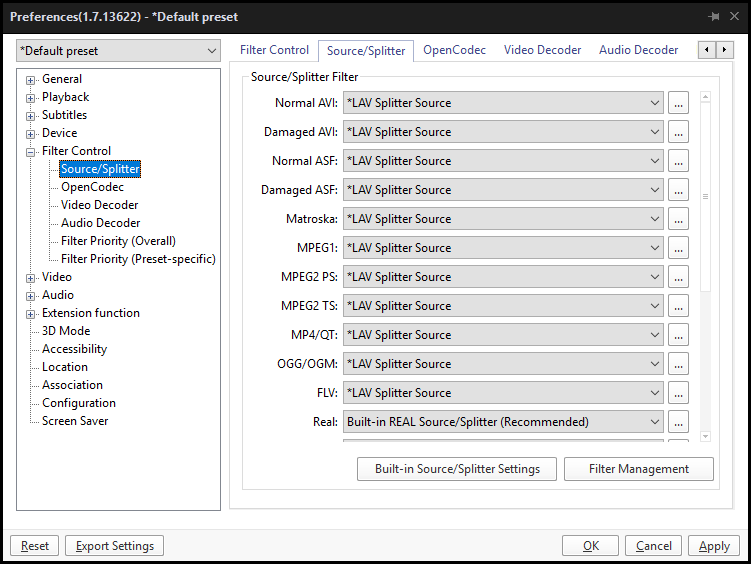Screen dimensions: 751x564
Task: Click the ellipsis button next to FLV
Action: coord(679,393)
